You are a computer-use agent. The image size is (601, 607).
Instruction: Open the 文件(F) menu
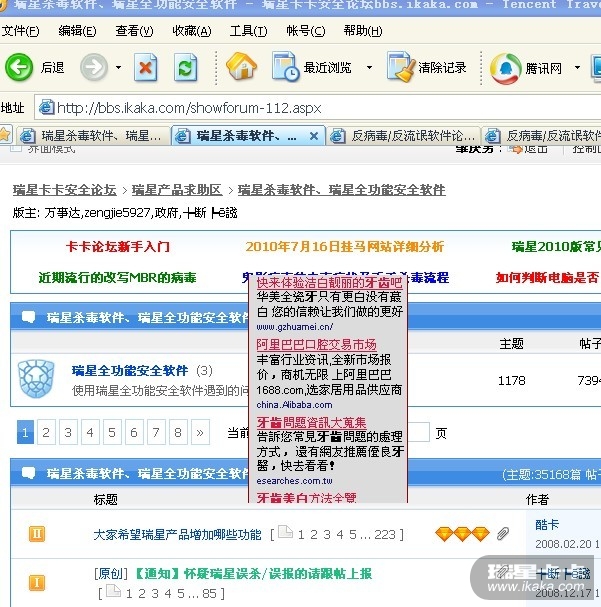click(21, 31)
